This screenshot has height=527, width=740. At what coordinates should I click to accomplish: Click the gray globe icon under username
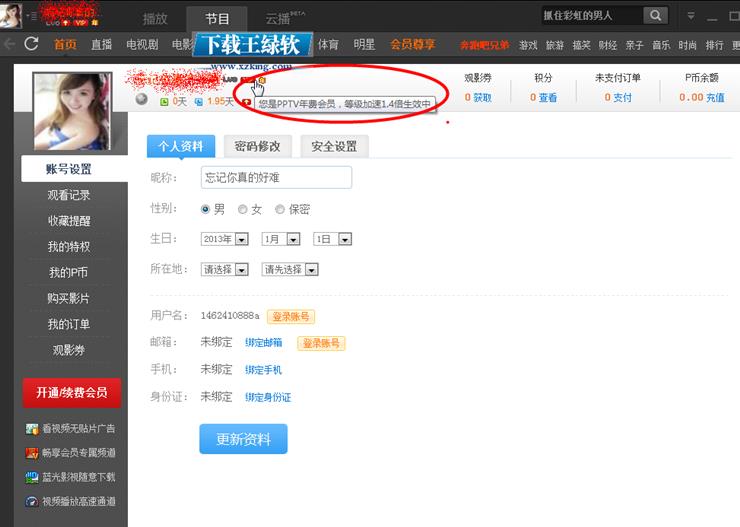tap(141, 99)
